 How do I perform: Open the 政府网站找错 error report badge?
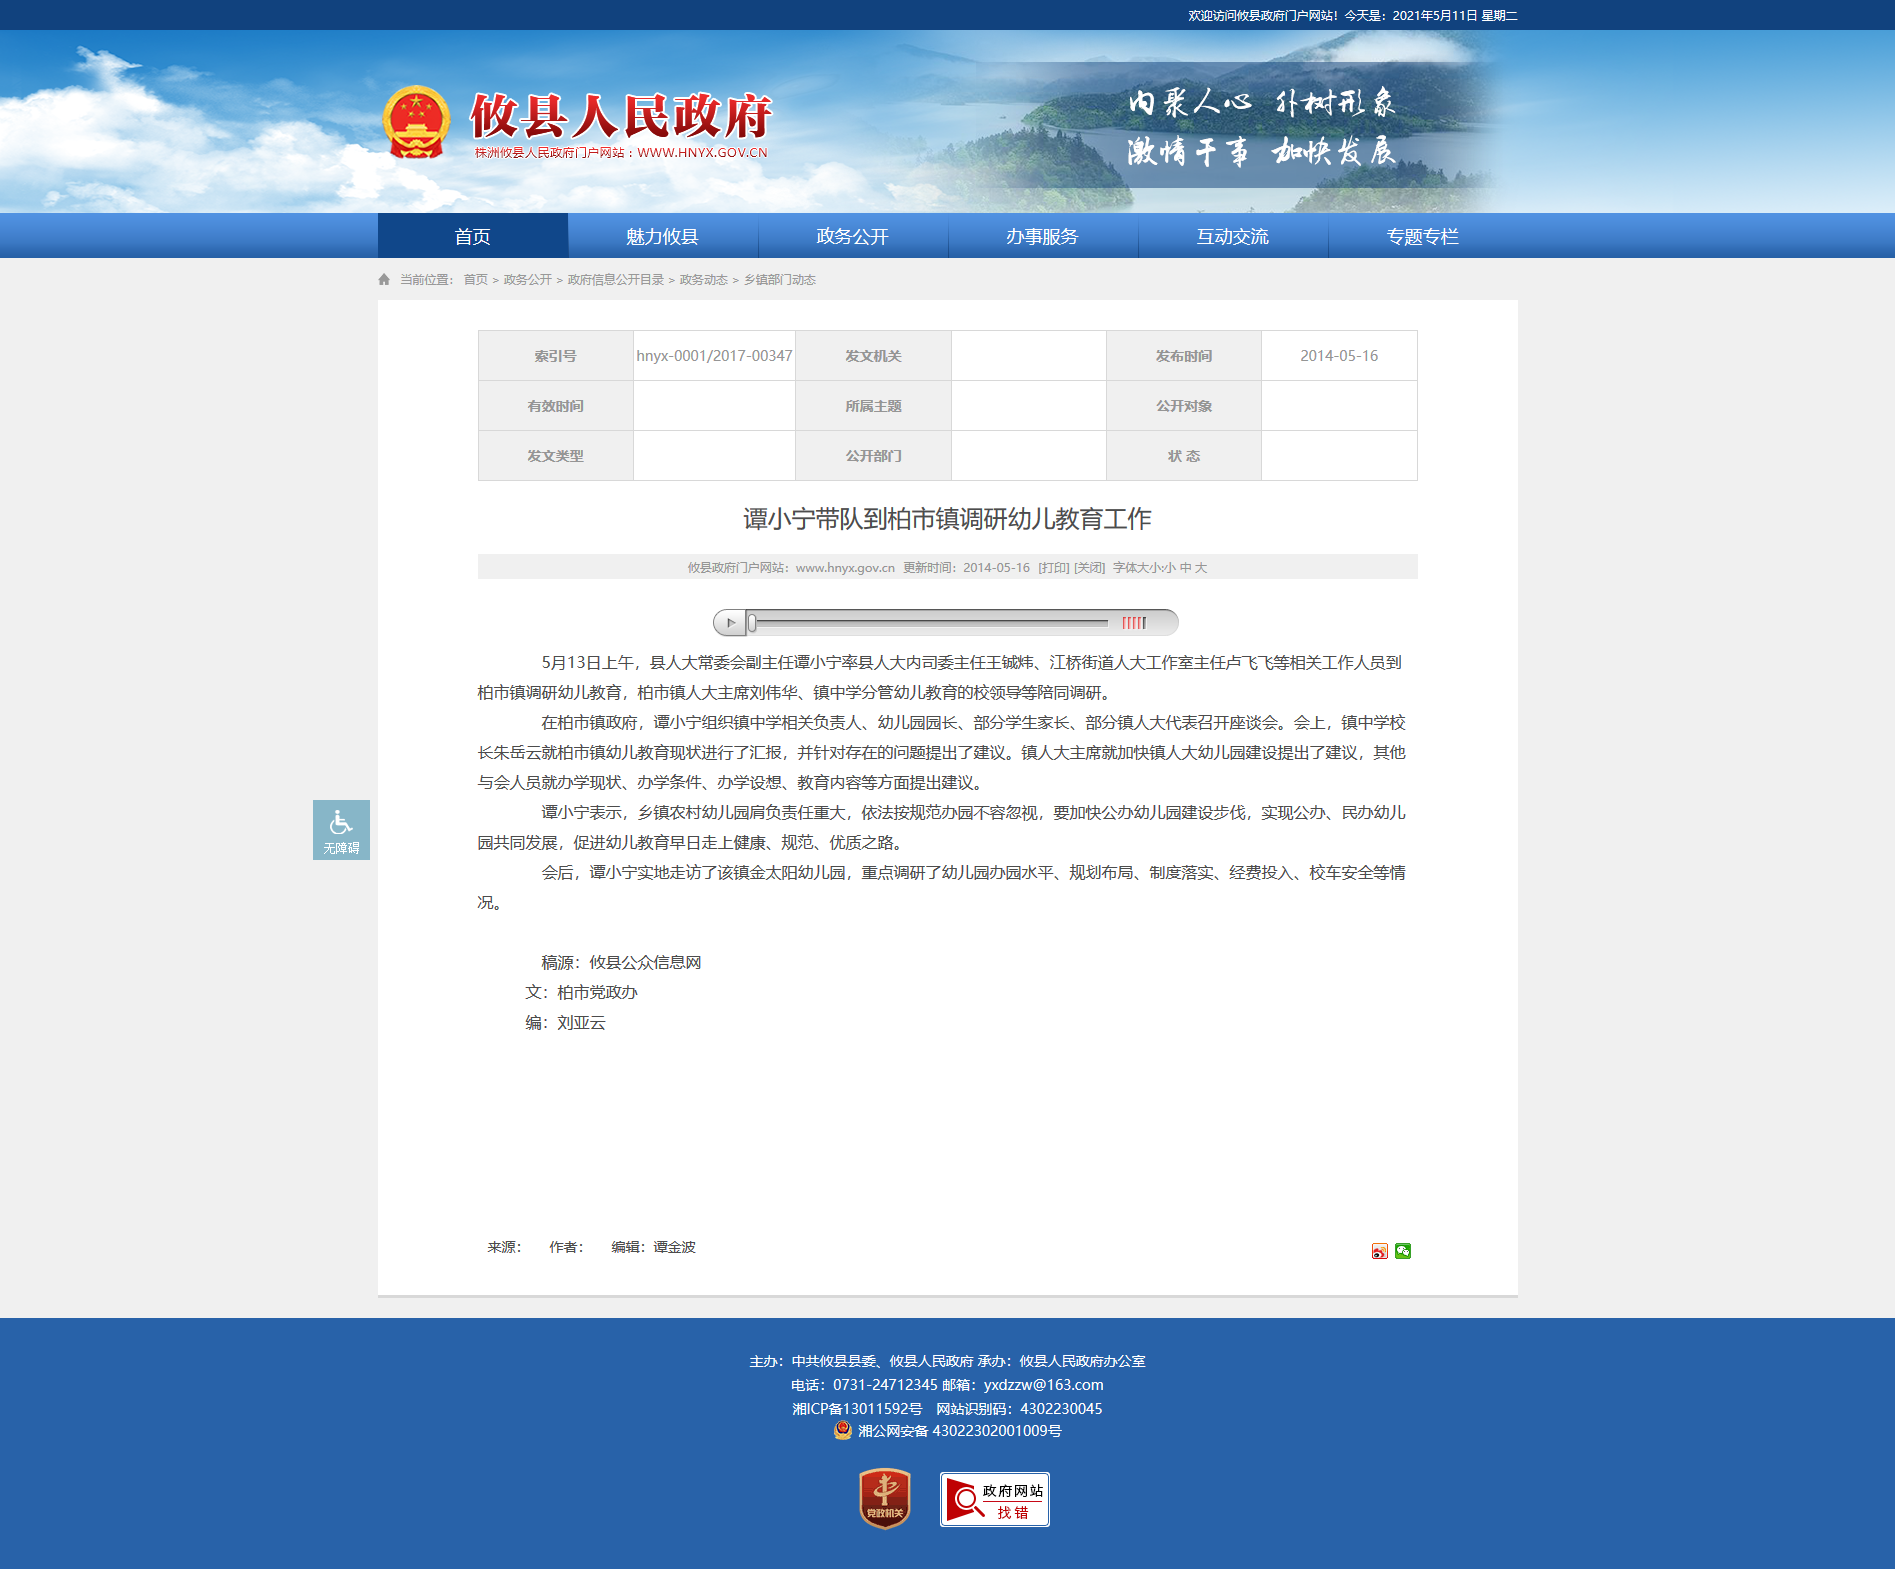pos(994,1499)
